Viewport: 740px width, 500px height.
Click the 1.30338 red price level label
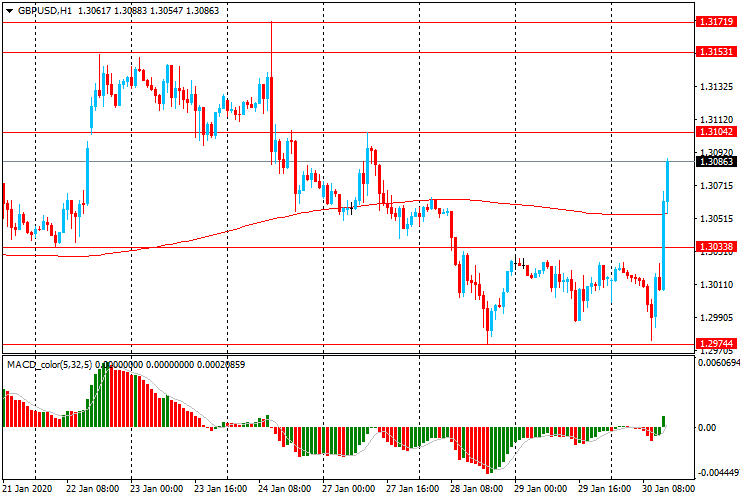716,246
